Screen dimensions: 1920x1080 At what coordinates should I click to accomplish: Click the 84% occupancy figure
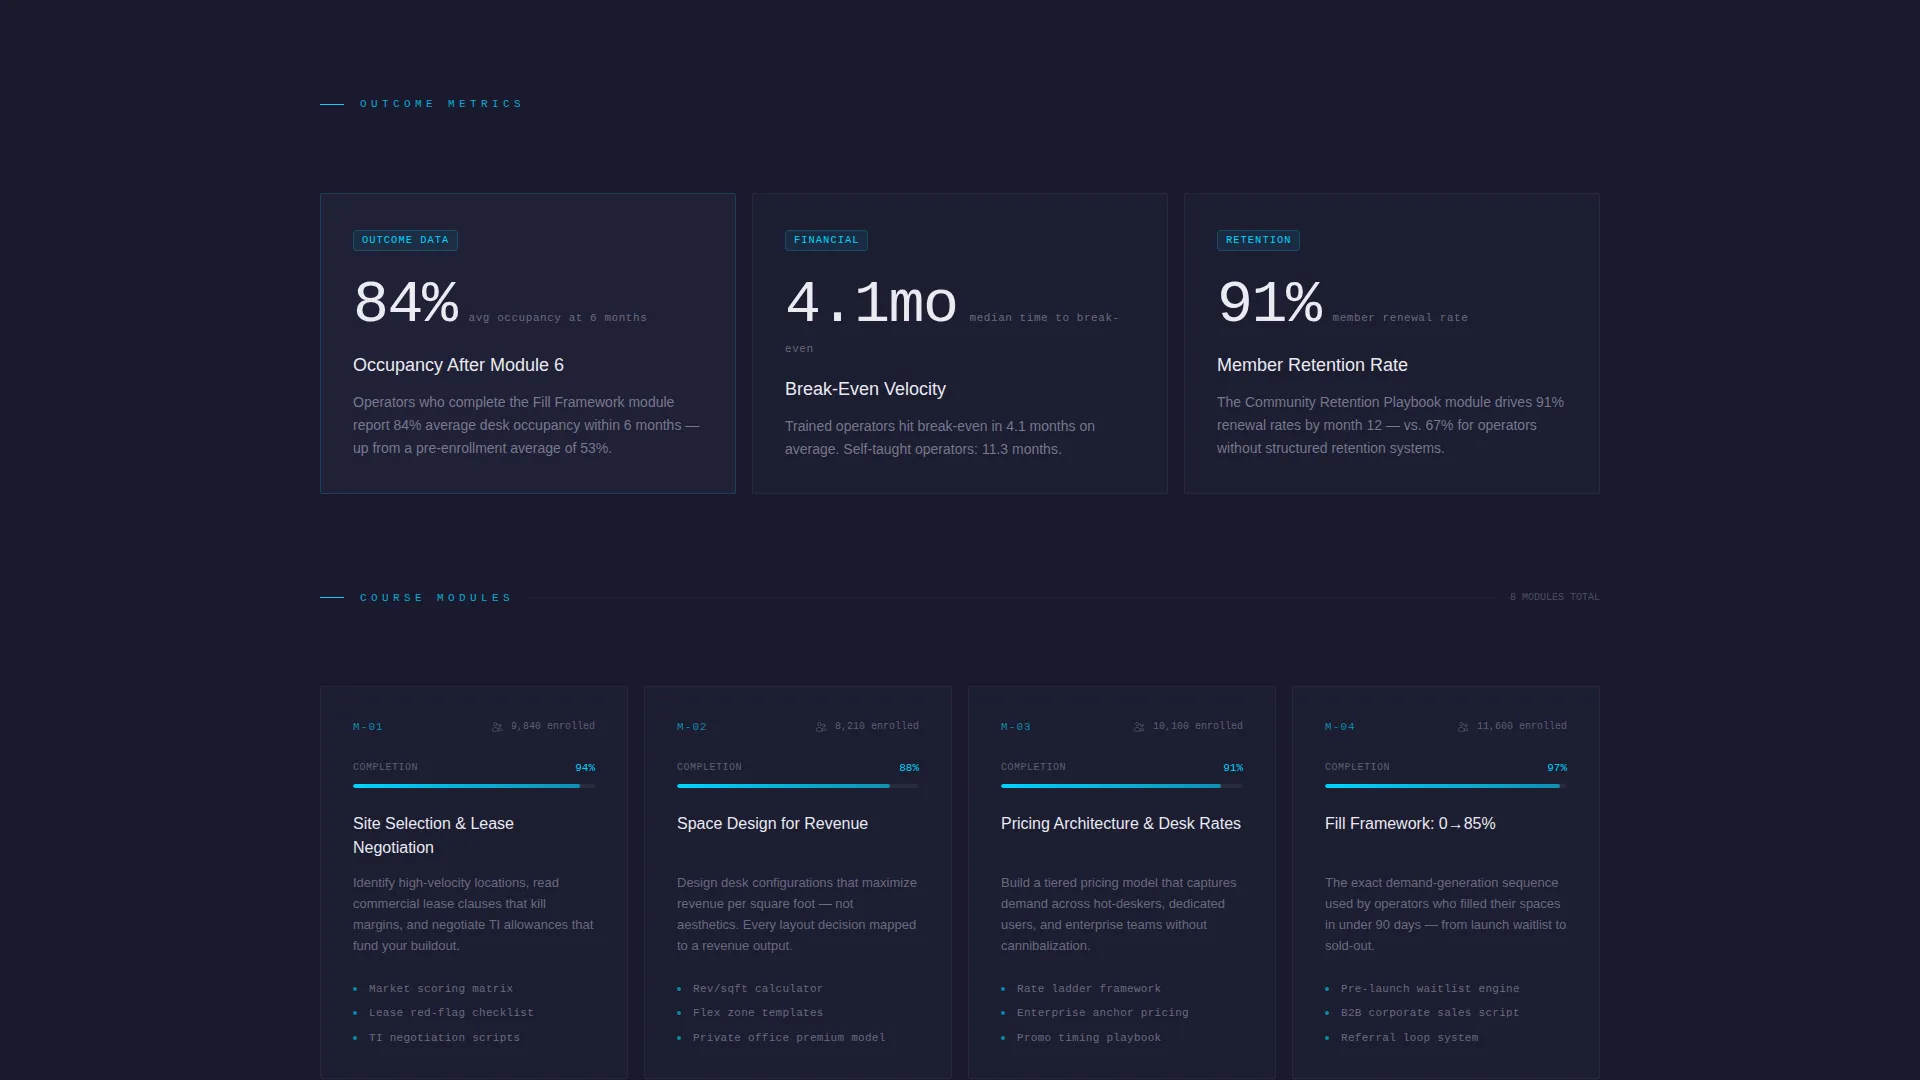[x=406, y=302]
